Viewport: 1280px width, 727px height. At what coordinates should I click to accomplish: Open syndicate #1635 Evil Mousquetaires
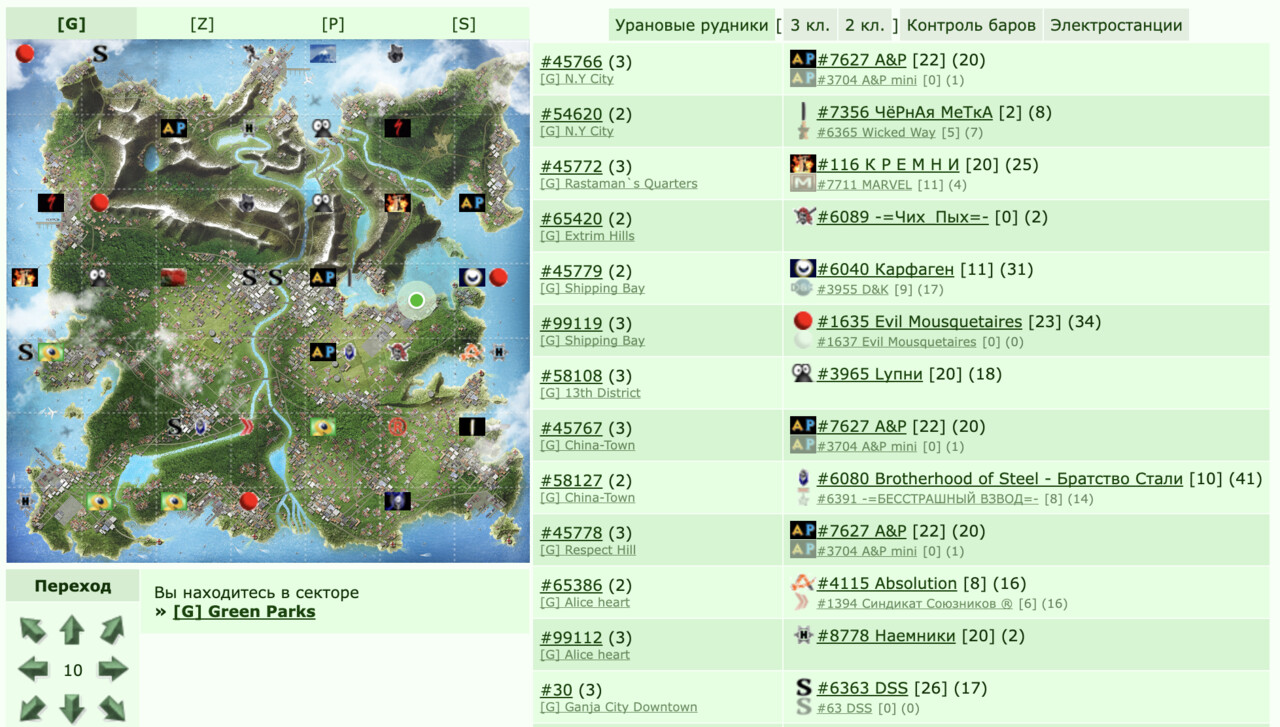[919, 321]
